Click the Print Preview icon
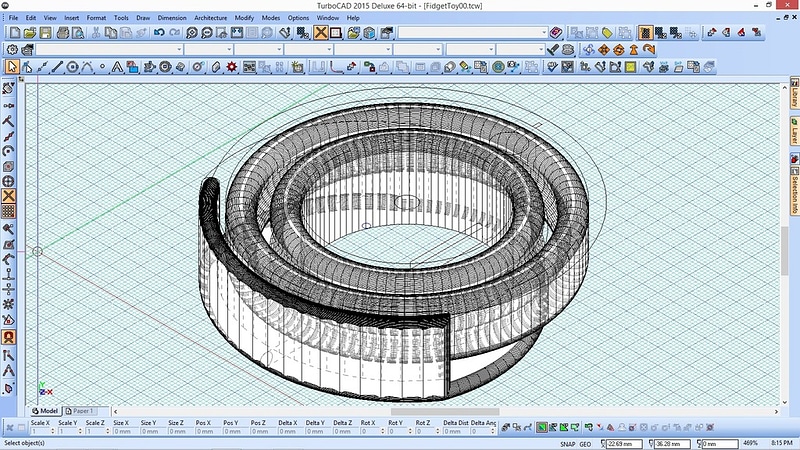 (x=78, y=33)
